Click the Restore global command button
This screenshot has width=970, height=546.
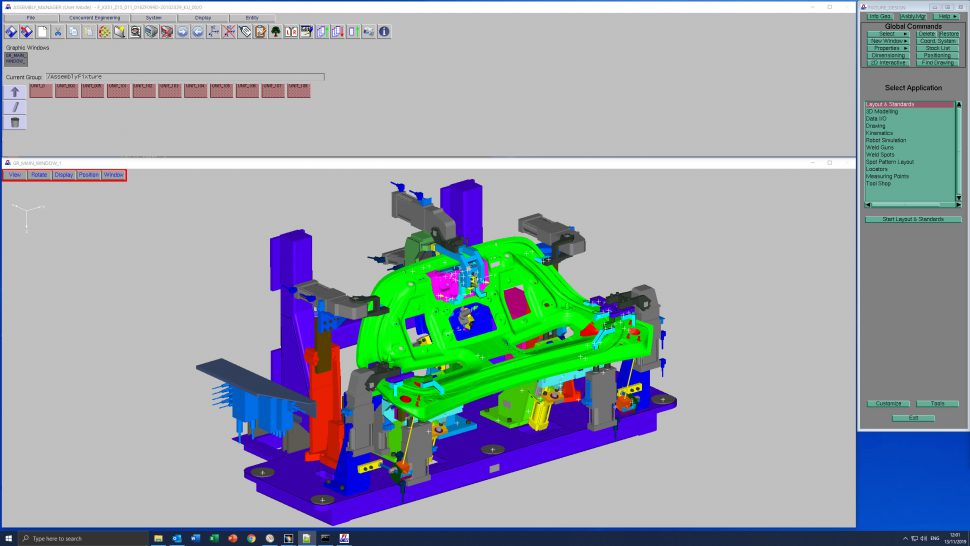pos(948,34)
